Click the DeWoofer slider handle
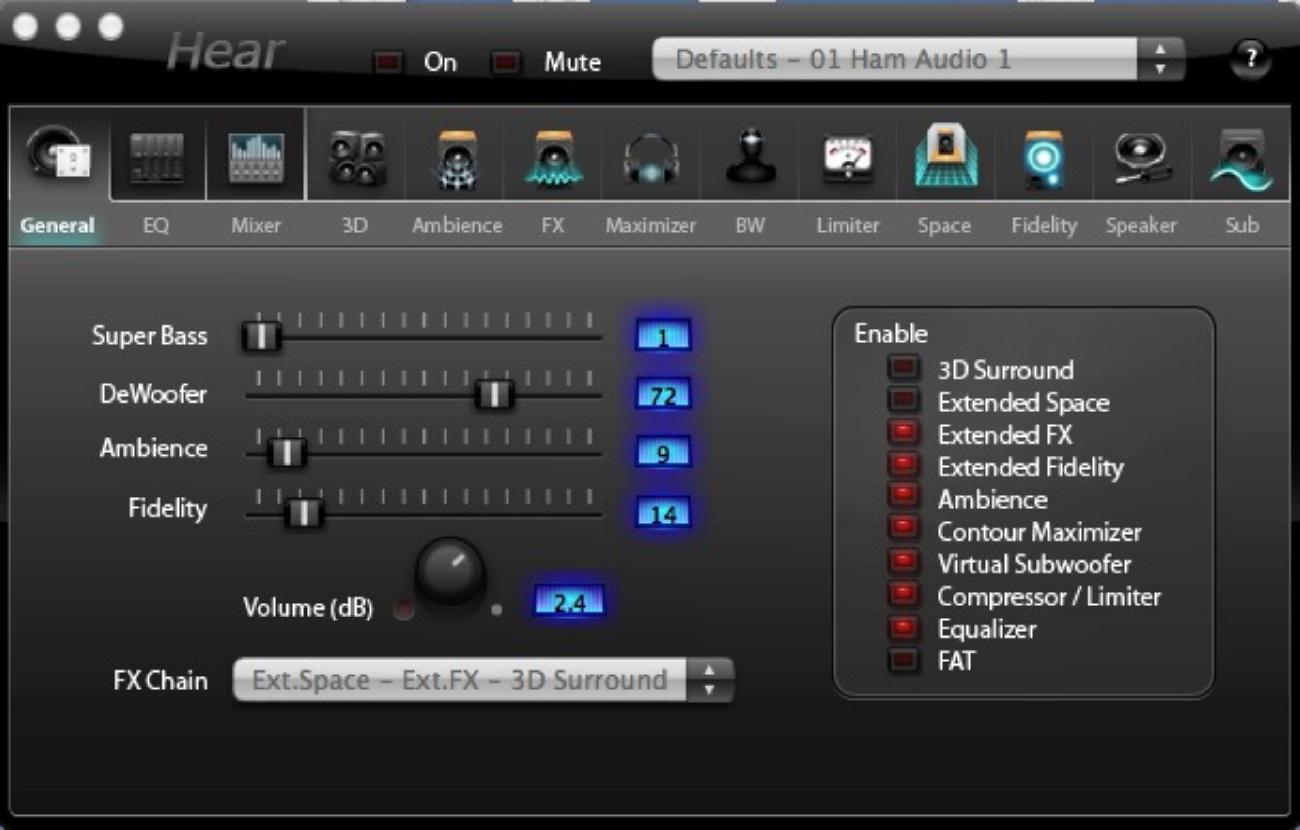This screenshot has height=830, width=1300. (x=494, y=394)
